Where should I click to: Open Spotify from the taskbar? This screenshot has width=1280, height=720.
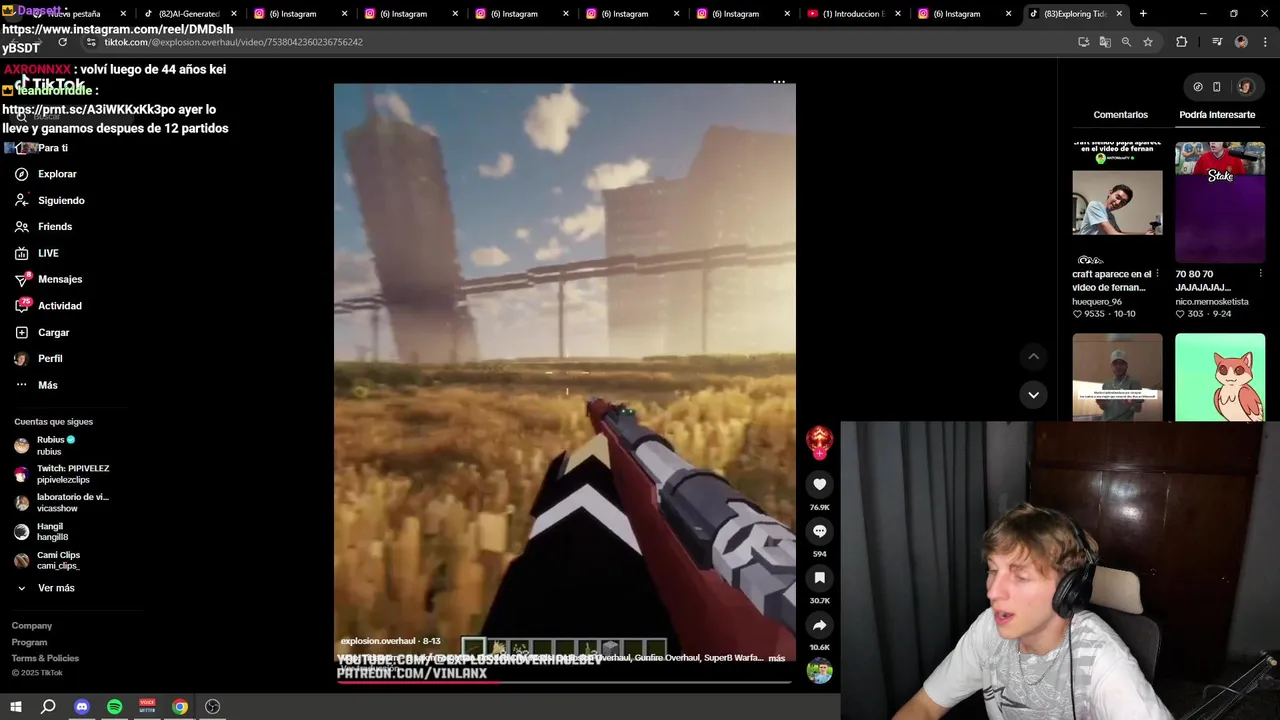click(x=114, y=707)
